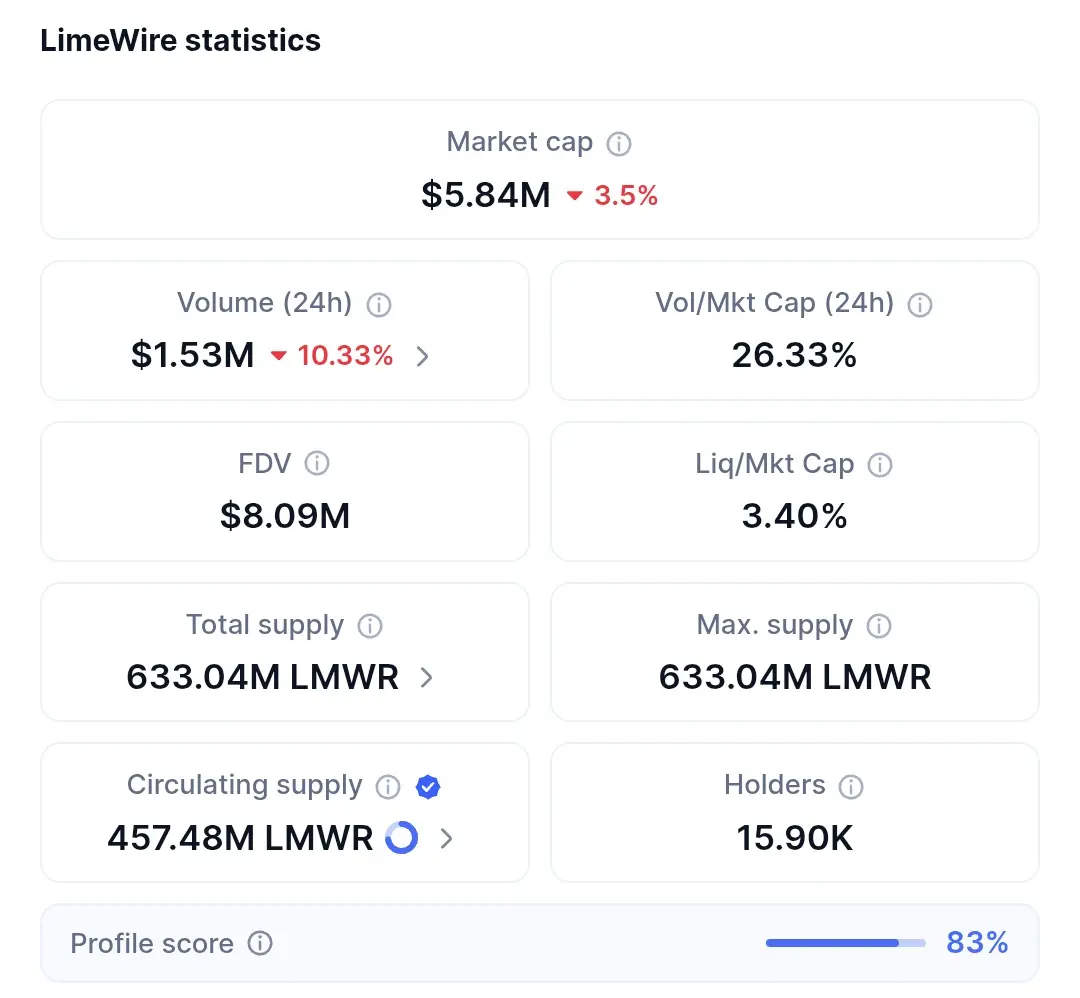Expand Circulating supply chevron arrow
Screen dimensions: 1080x998
click(x=447, y=838)
